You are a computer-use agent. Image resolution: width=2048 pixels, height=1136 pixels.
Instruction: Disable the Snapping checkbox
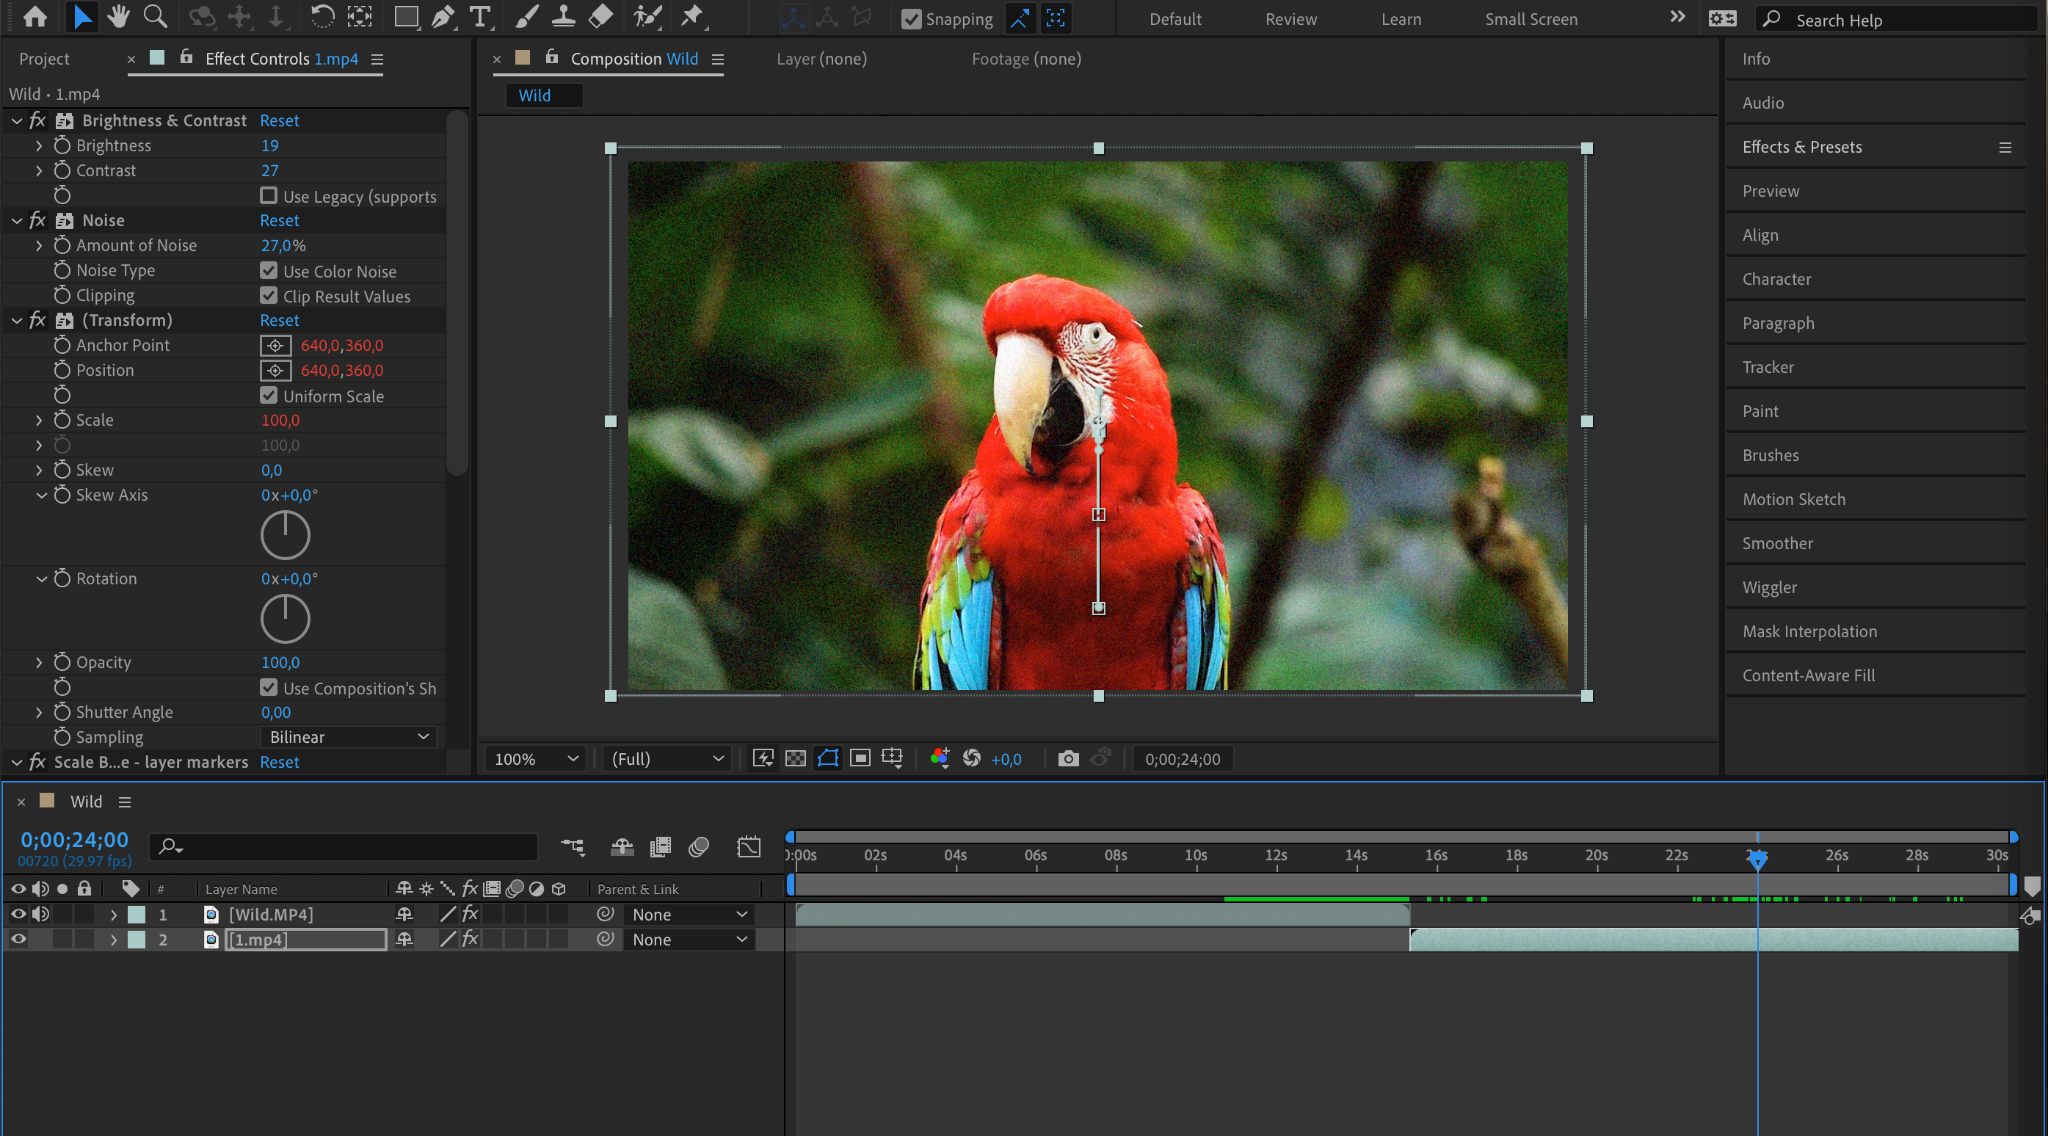click(911, 19)
